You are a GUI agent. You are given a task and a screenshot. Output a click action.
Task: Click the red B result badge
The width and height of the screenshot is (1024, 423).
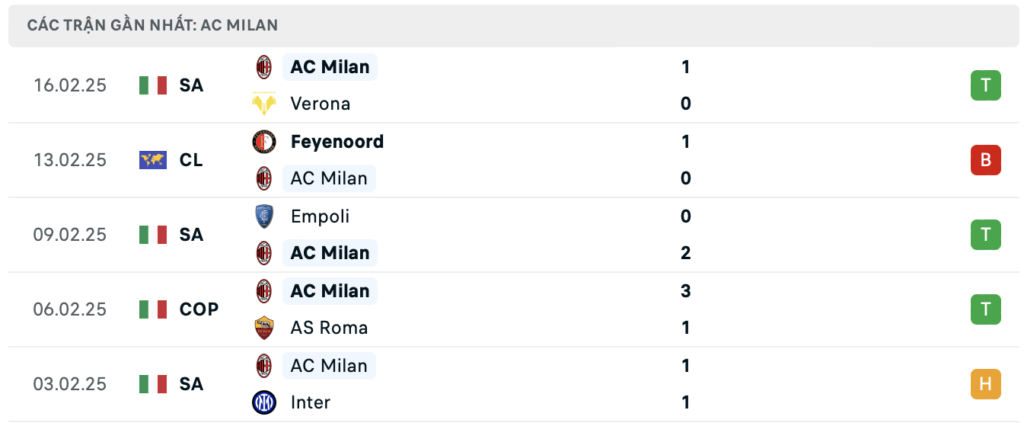click(985, 160)
